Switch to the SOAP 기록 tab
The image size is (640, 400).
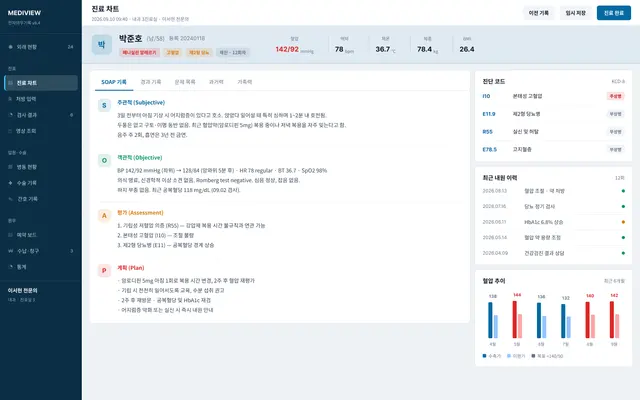click(x=114, y=82)
